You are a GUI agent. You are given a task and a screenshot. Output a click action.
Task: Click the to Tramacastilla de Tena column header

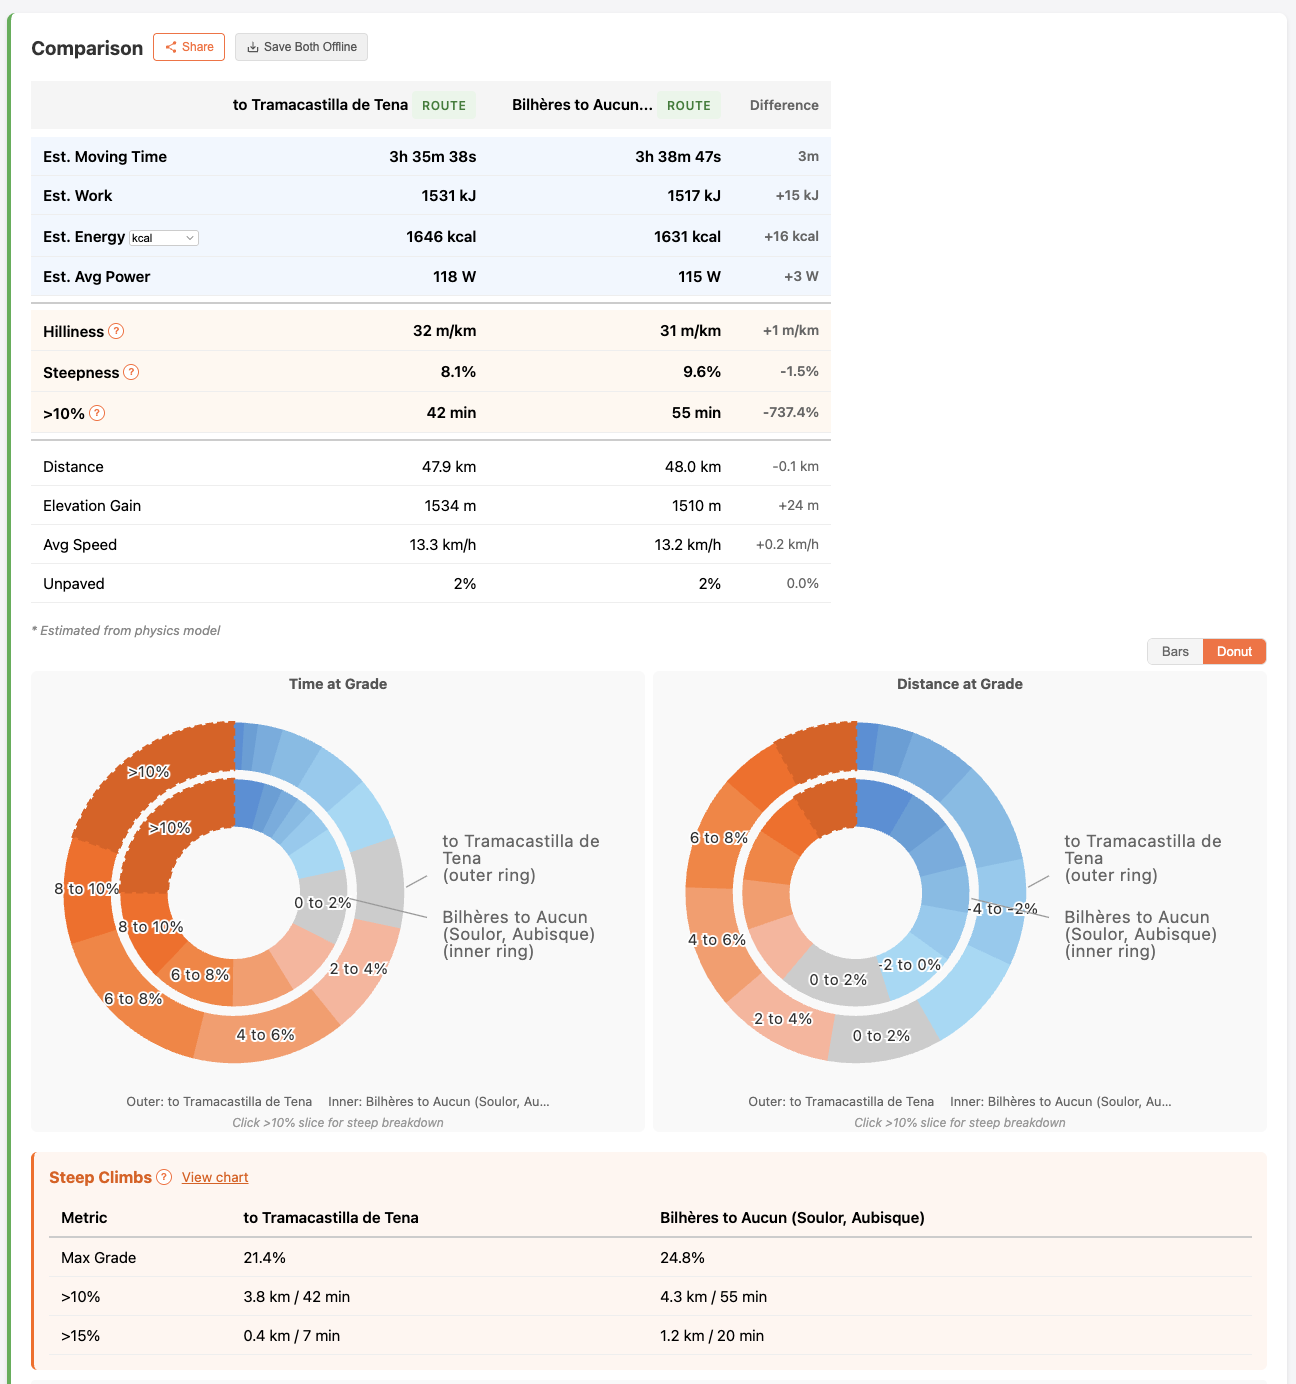coord(320,105)
